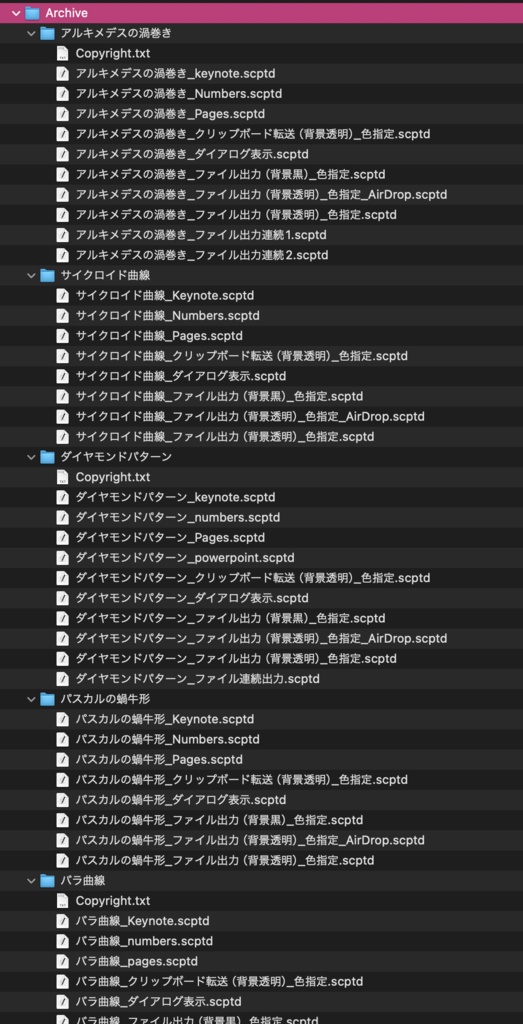This screenshot has width=523, height=1024.
Task: Select ダイヤモンドパターン_ファイル出力 (背景透明)_色指定_AirDrop.scptd
Action: [x=261, y=639]
